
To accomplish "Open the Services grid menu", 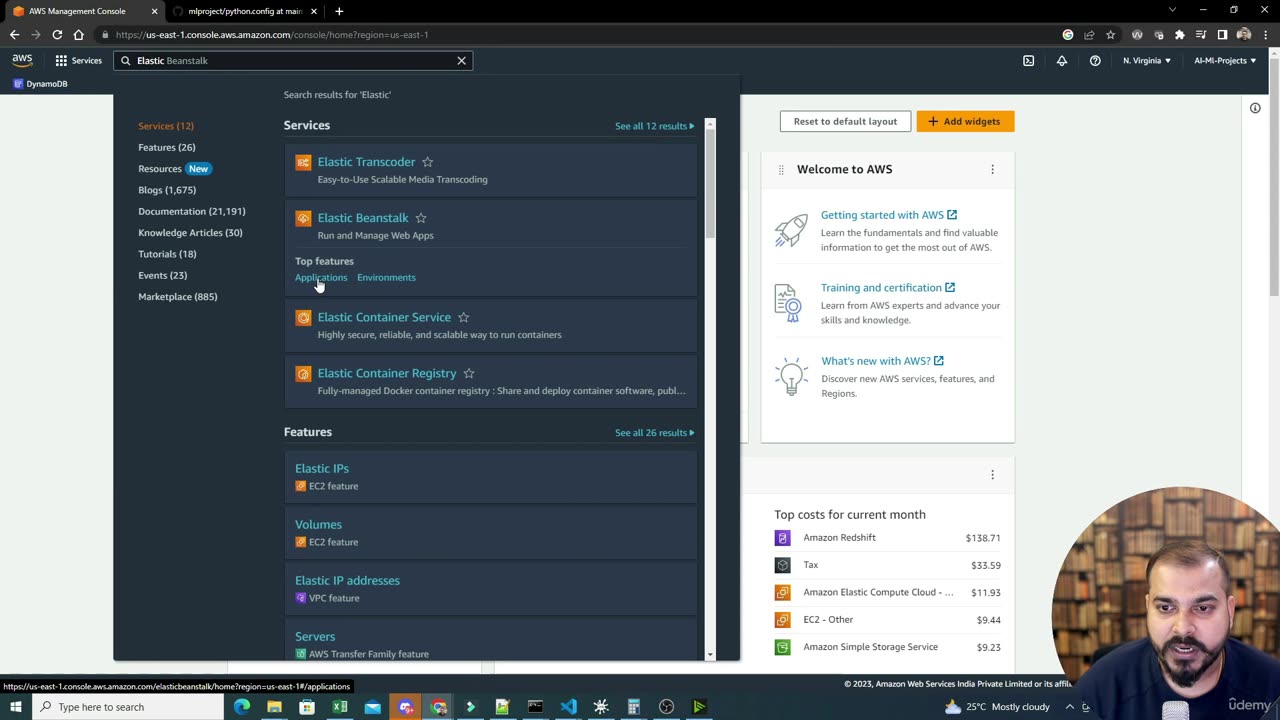I will [x=78, y=61].
